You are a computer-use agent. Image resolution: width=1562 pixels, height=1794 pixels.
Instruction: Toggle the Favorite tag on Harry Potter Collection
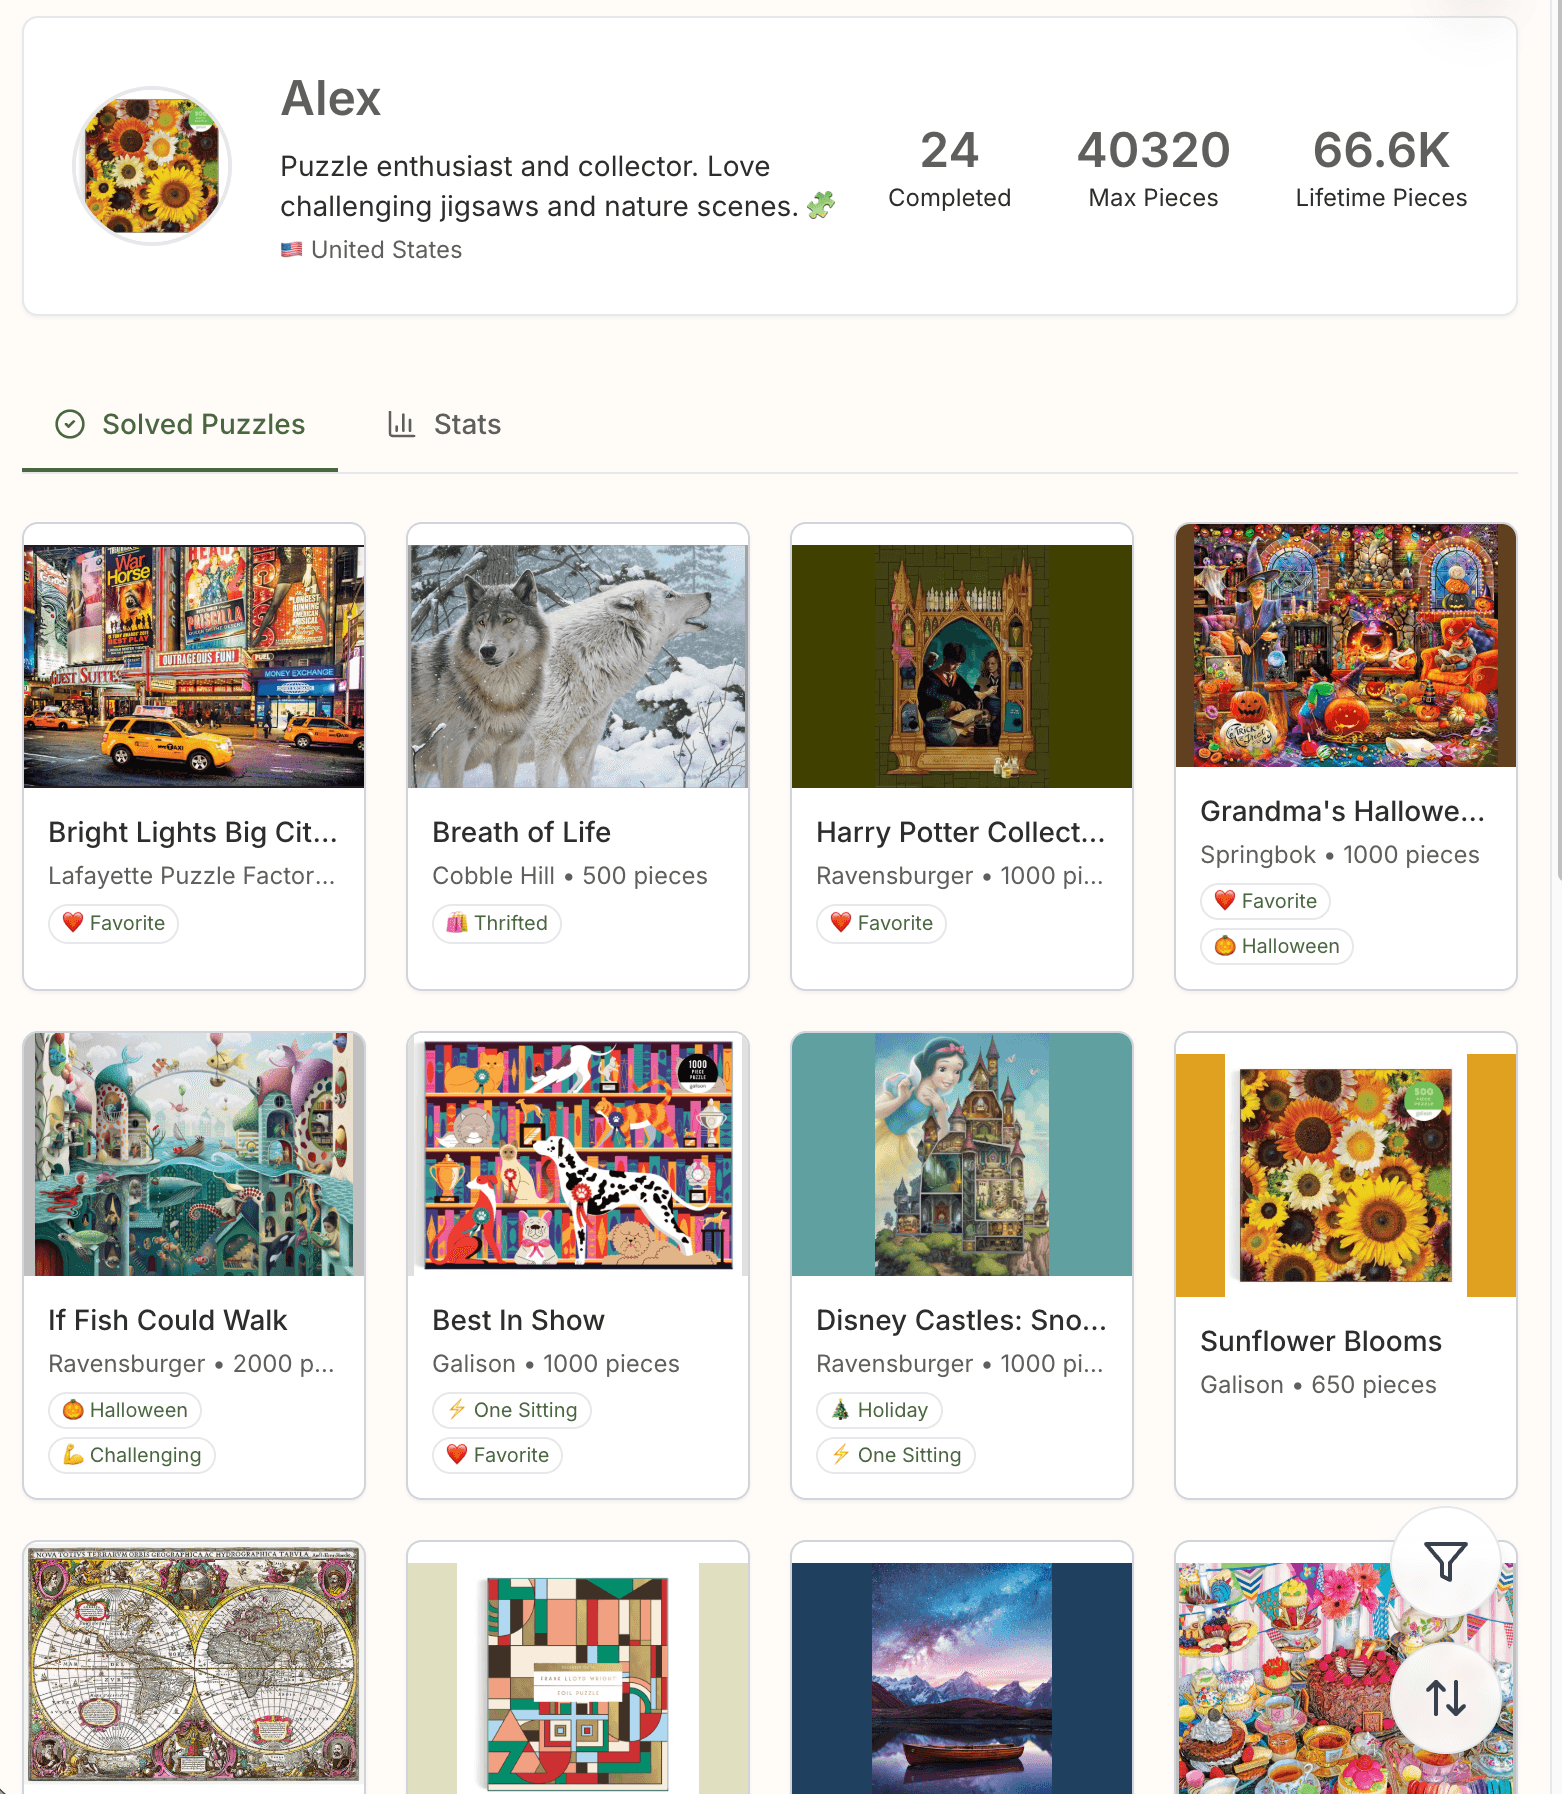(x=880, y=923)
